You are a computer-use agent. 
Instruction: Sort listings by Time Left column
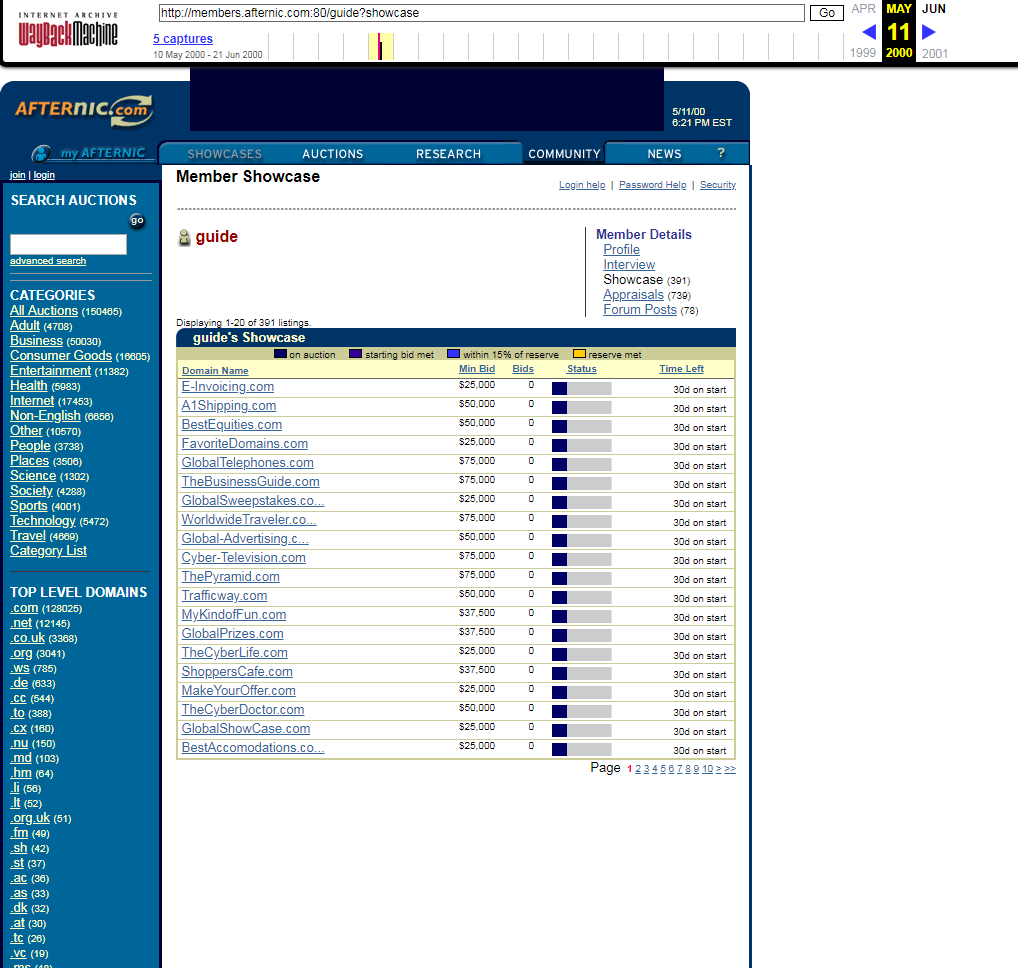[682, 369]
